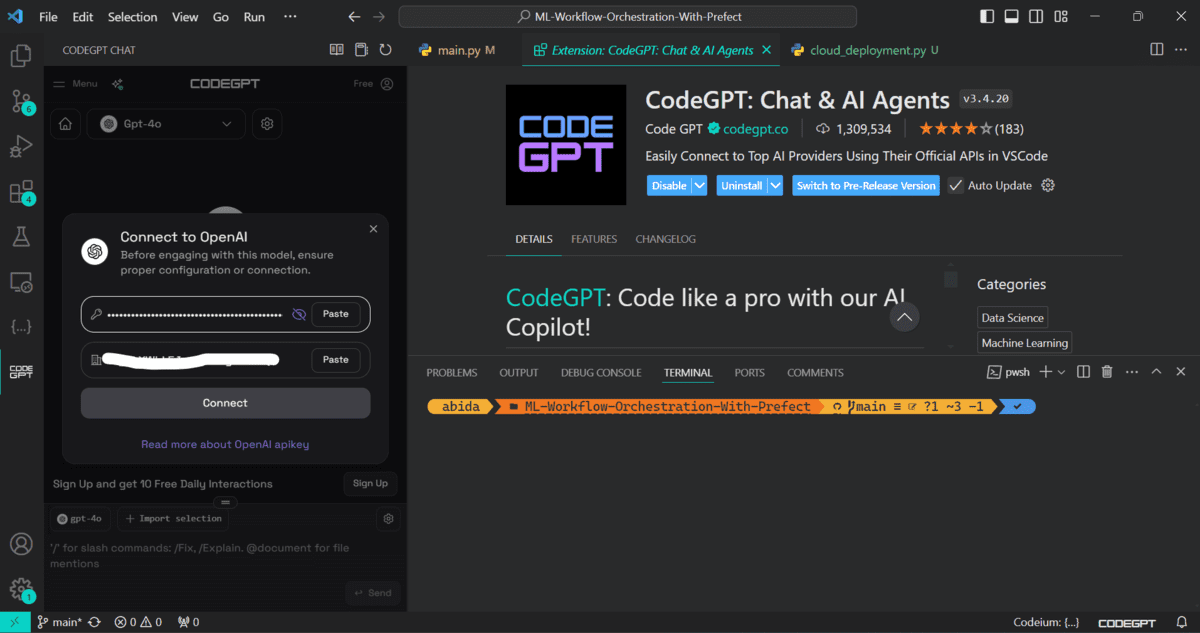The height and width of the screenshot is (633, 1200).
Task: Open the title bar overflow menu ellipsis
Action: pyautogui.click(x=290, y=17)
